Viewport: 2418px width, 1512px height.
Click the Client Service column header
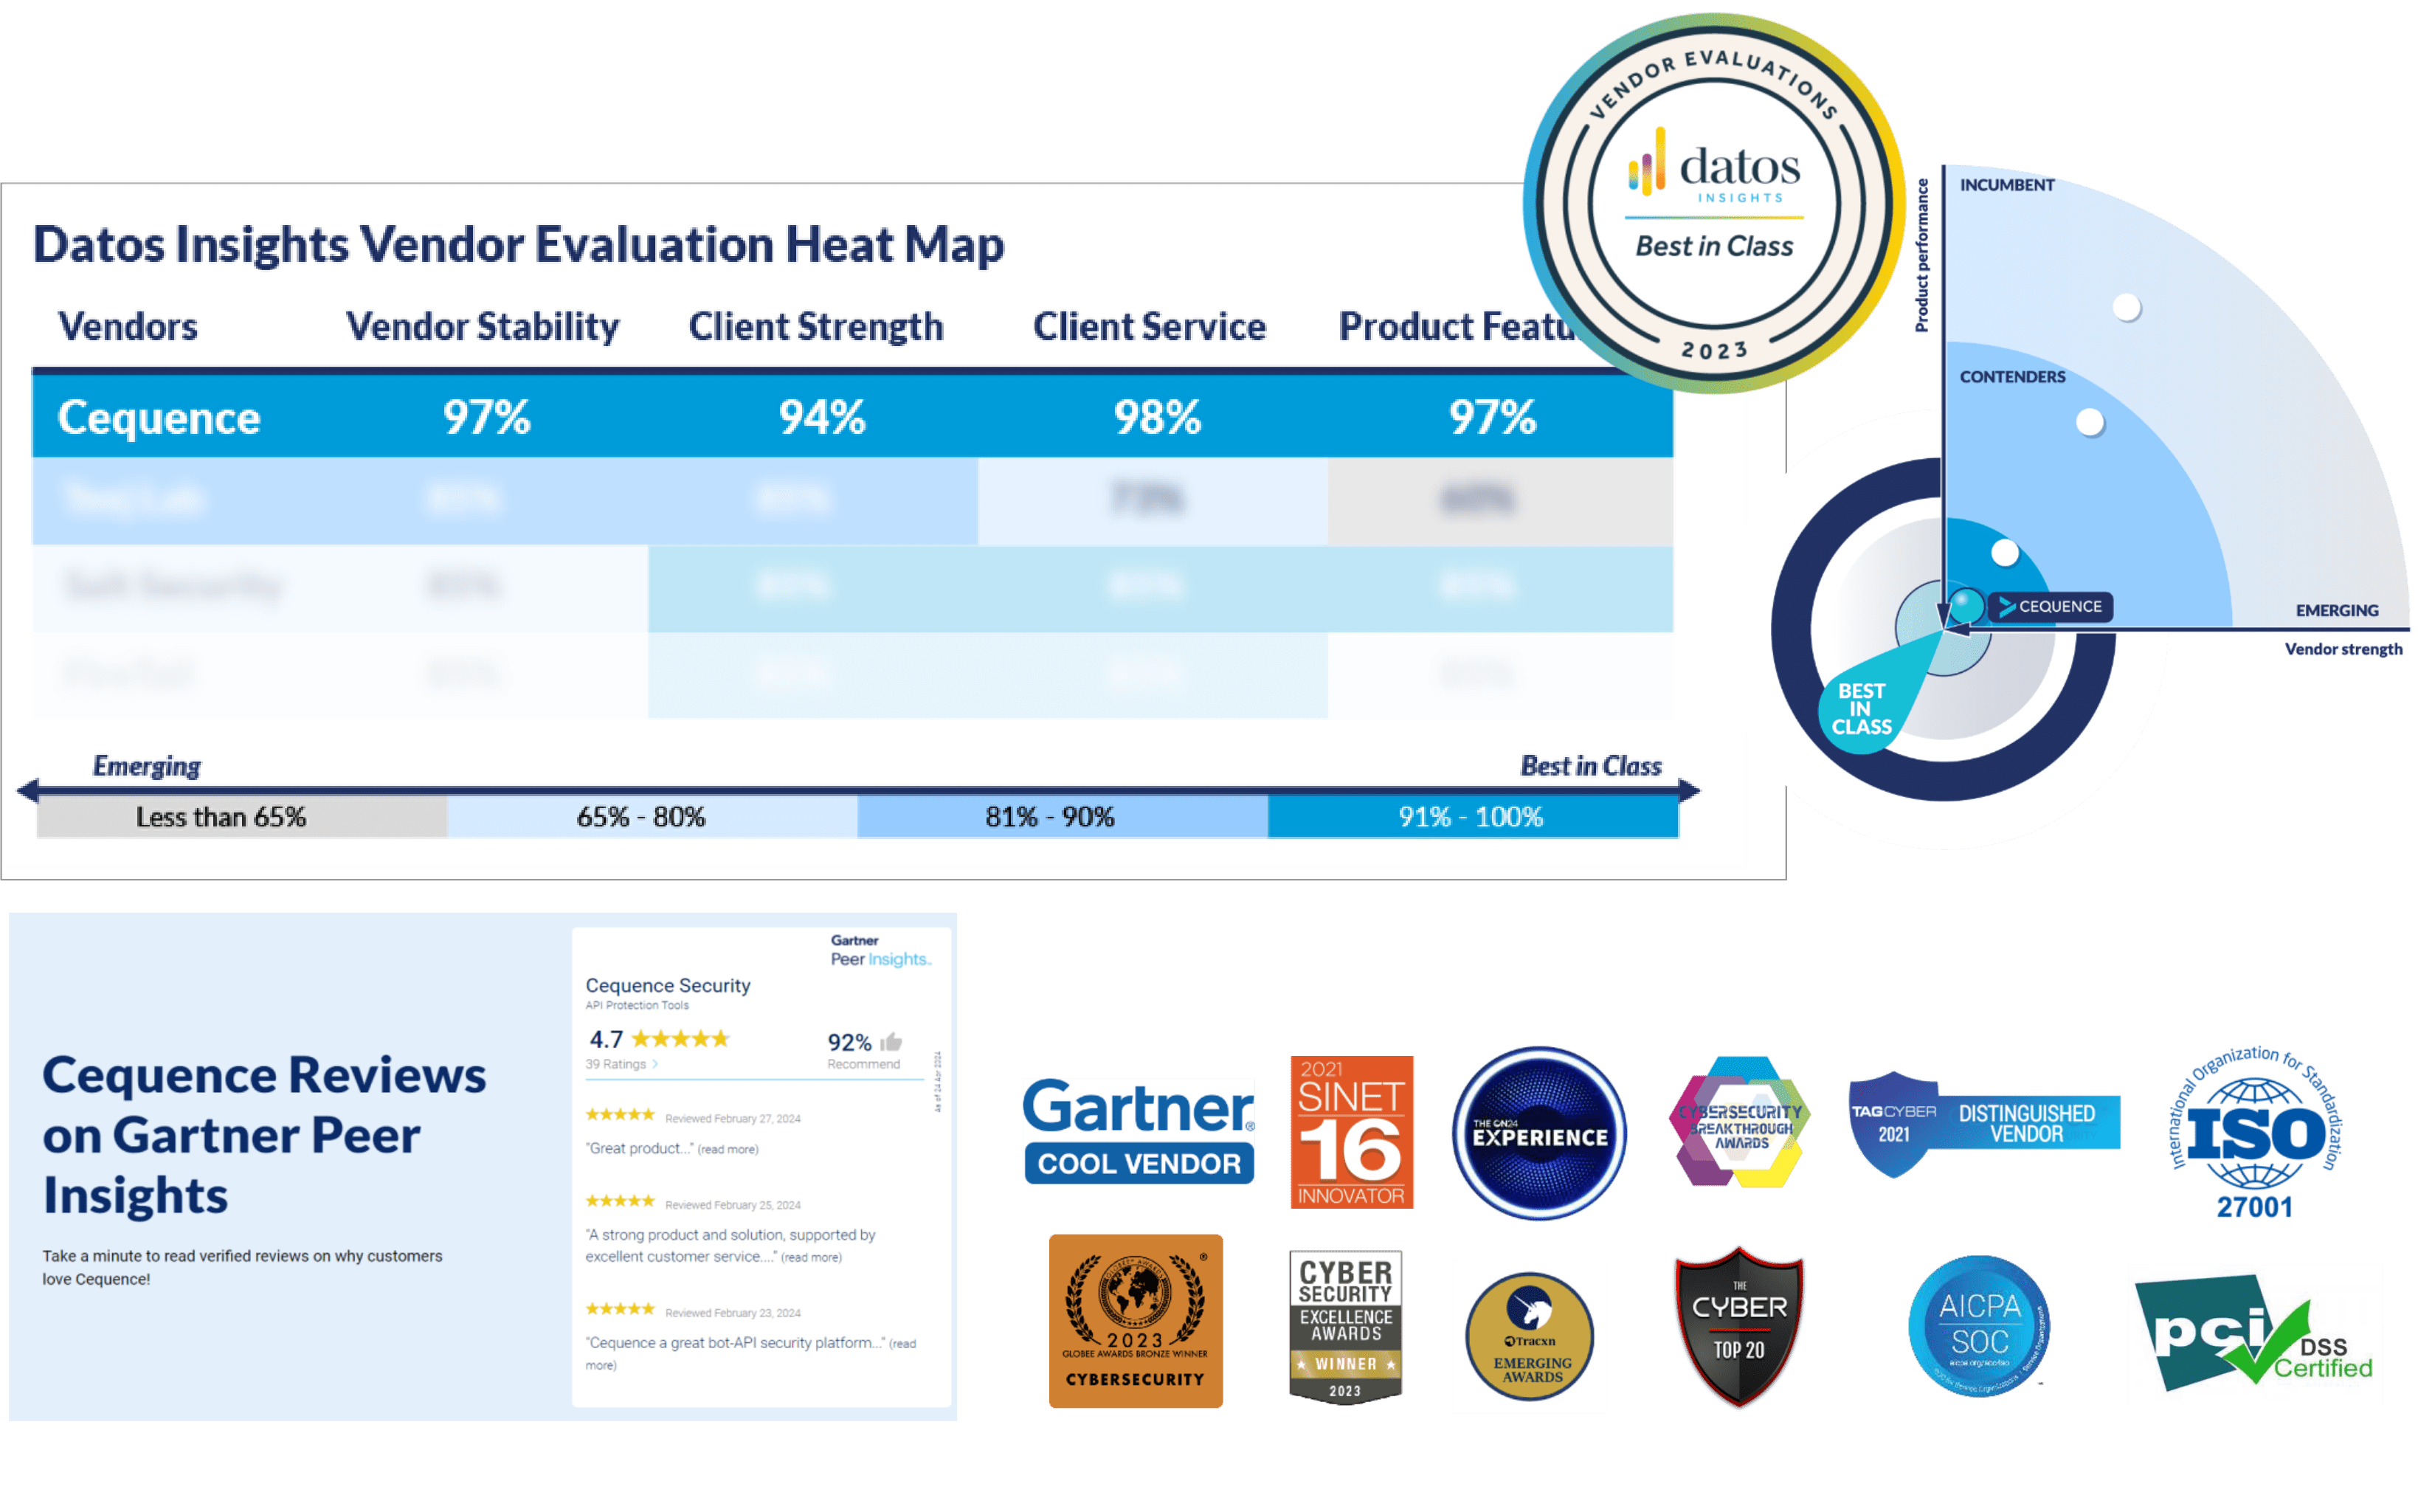coord(1149,327)
